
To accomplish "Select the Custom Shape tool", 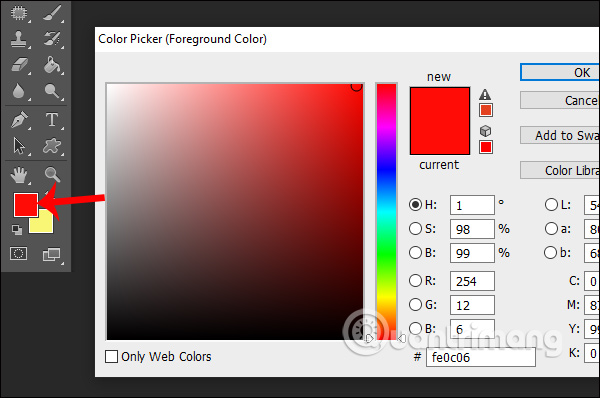I will coord(52,146).
